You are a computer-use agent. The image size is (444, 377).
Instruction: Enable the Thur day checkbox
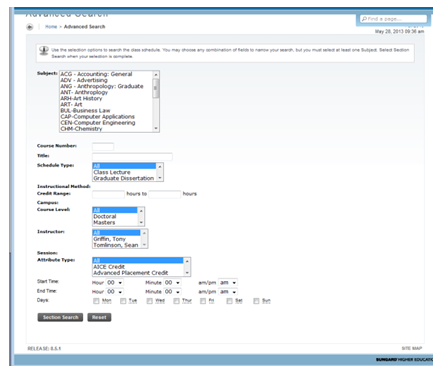(176, 301)
